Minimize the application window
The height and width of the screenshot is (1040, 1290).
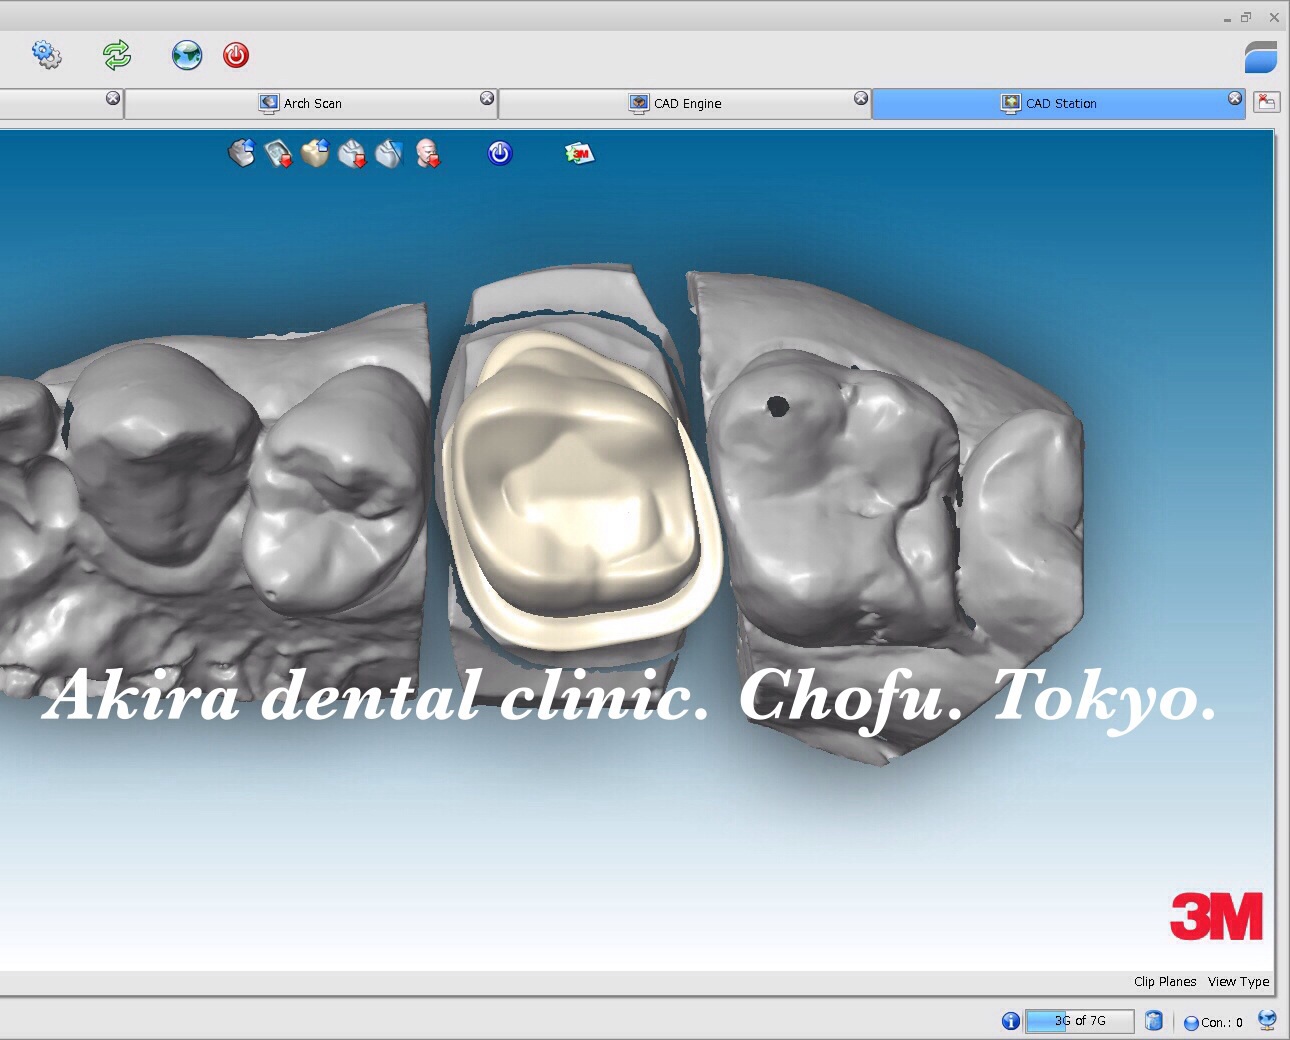pos(1227,19)
